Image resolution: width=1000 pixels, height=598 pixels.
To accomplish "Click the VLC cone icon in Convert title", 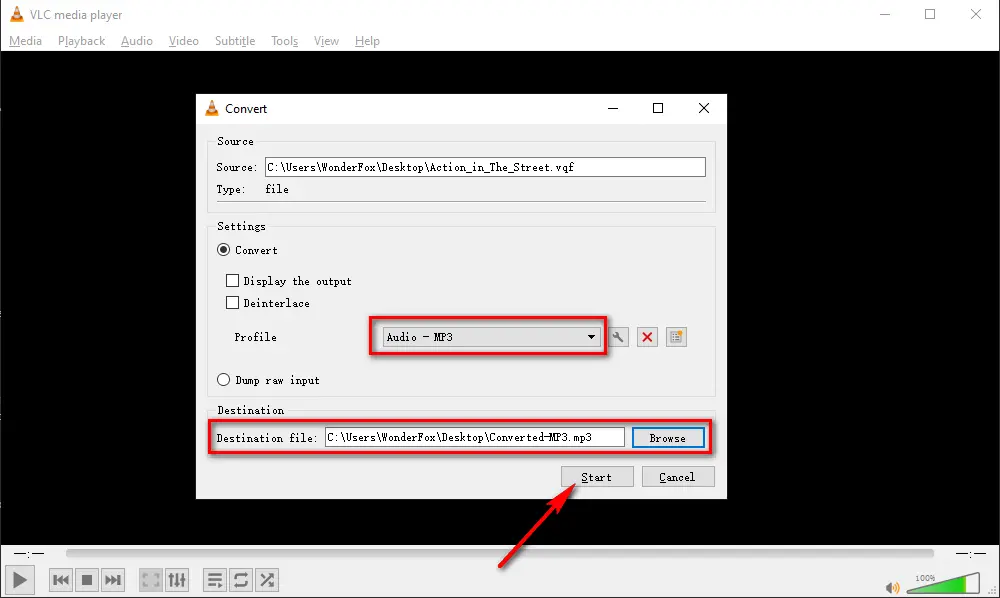I will (212, 108).
